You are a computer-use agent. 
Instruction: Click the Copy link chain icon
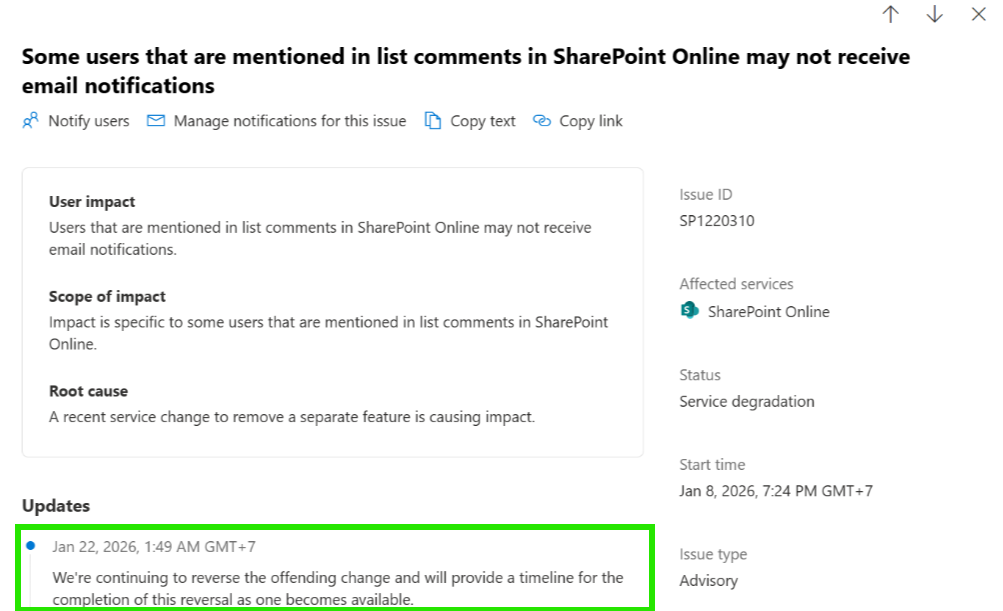click(x=542, y=120)
